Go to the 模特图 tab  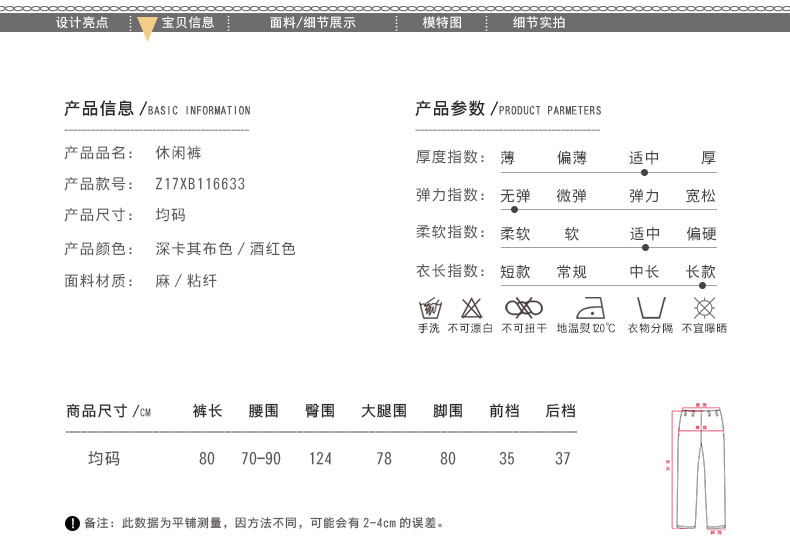[x=442, y=22]
